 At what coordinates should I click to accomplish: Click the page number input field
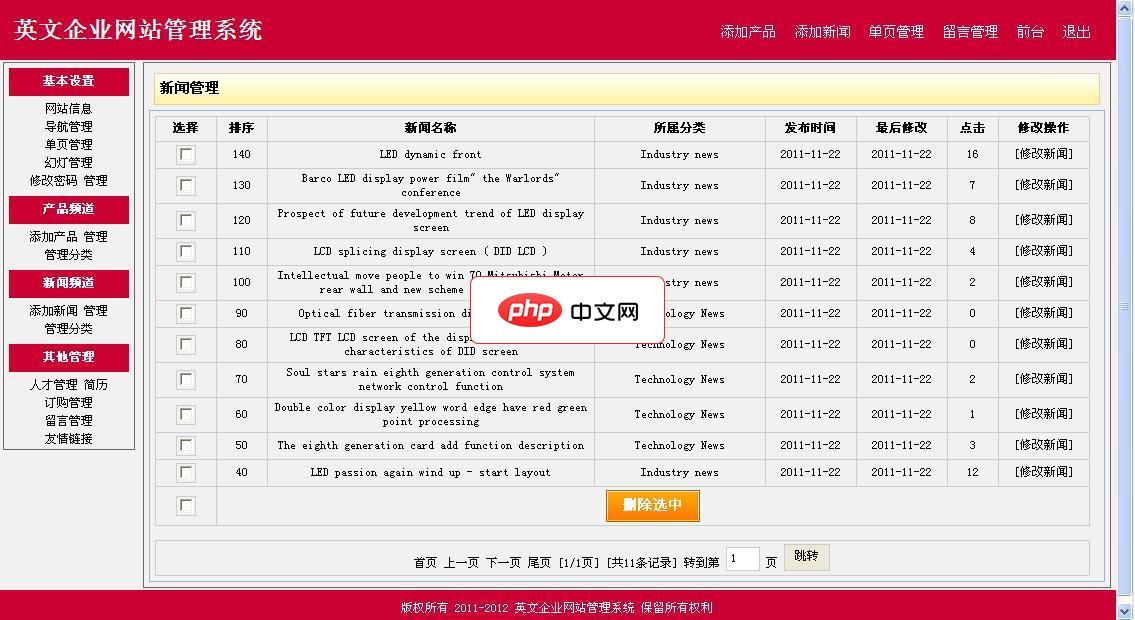pyautogui.click(x=742, y=560)
